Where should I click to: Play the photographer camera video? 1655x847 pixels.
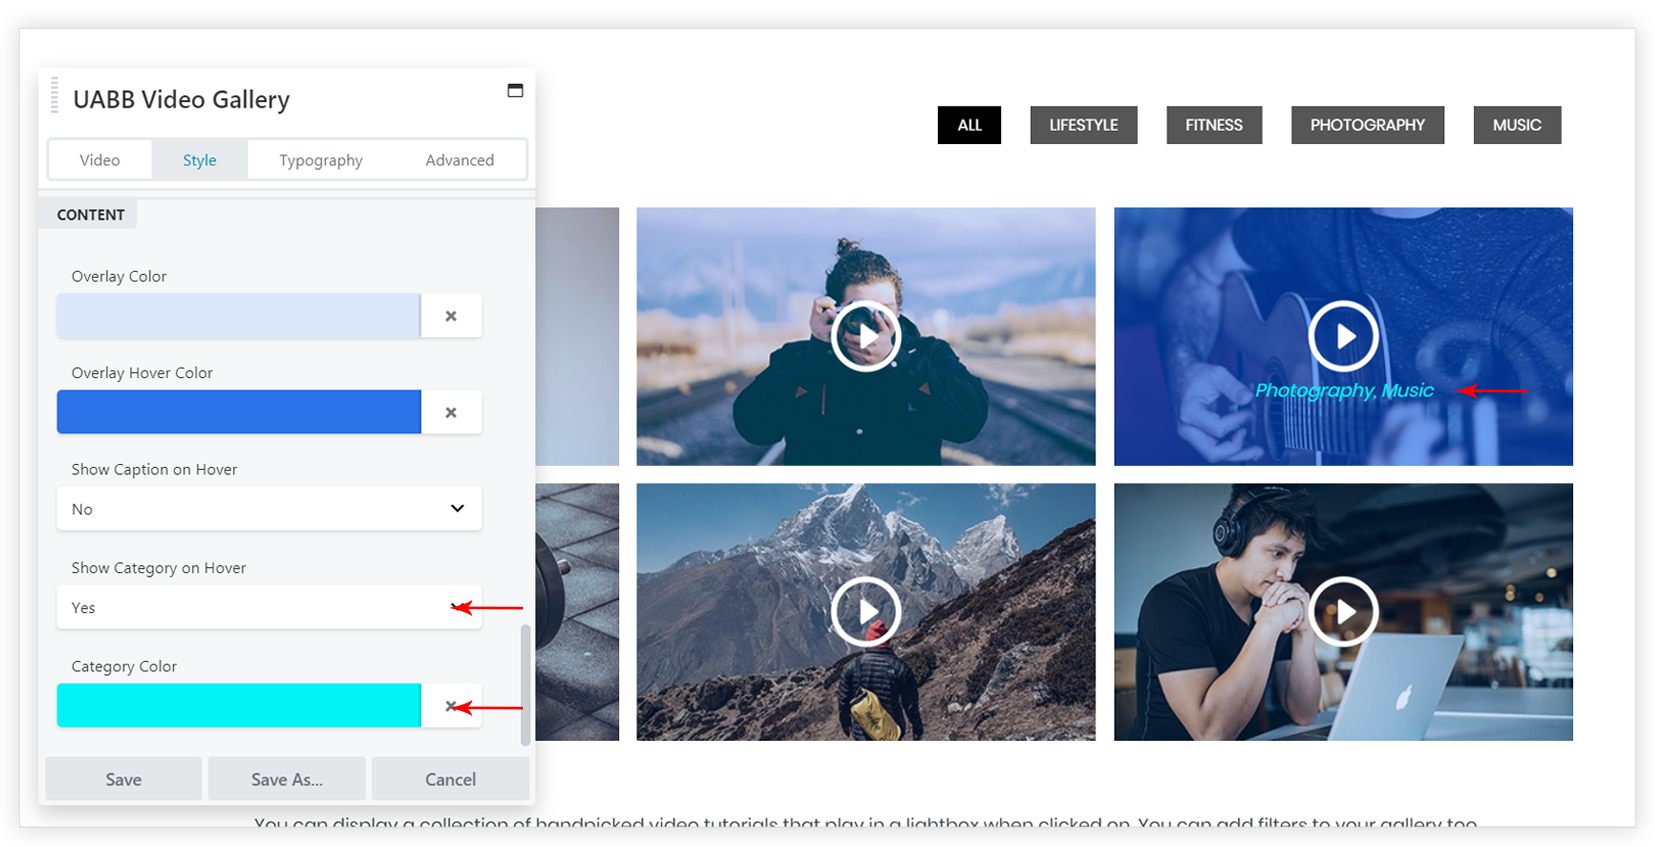click(866, 336)
